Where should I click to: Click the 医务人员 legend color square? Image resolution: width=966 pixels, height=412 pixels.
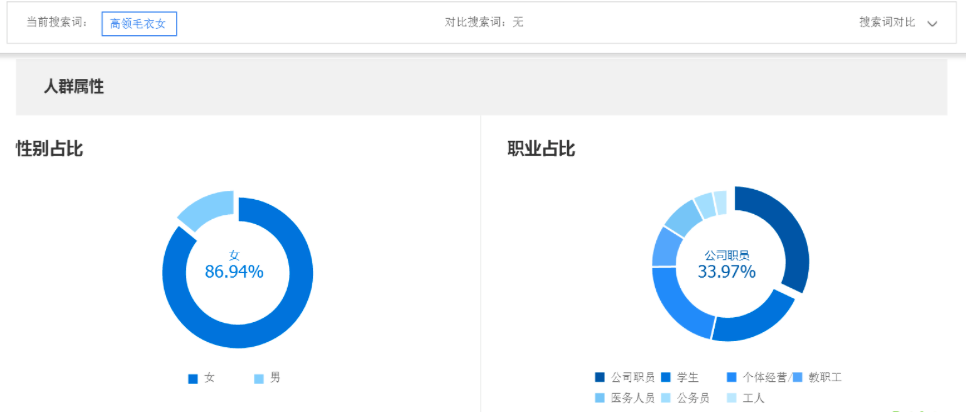point(600,398)
